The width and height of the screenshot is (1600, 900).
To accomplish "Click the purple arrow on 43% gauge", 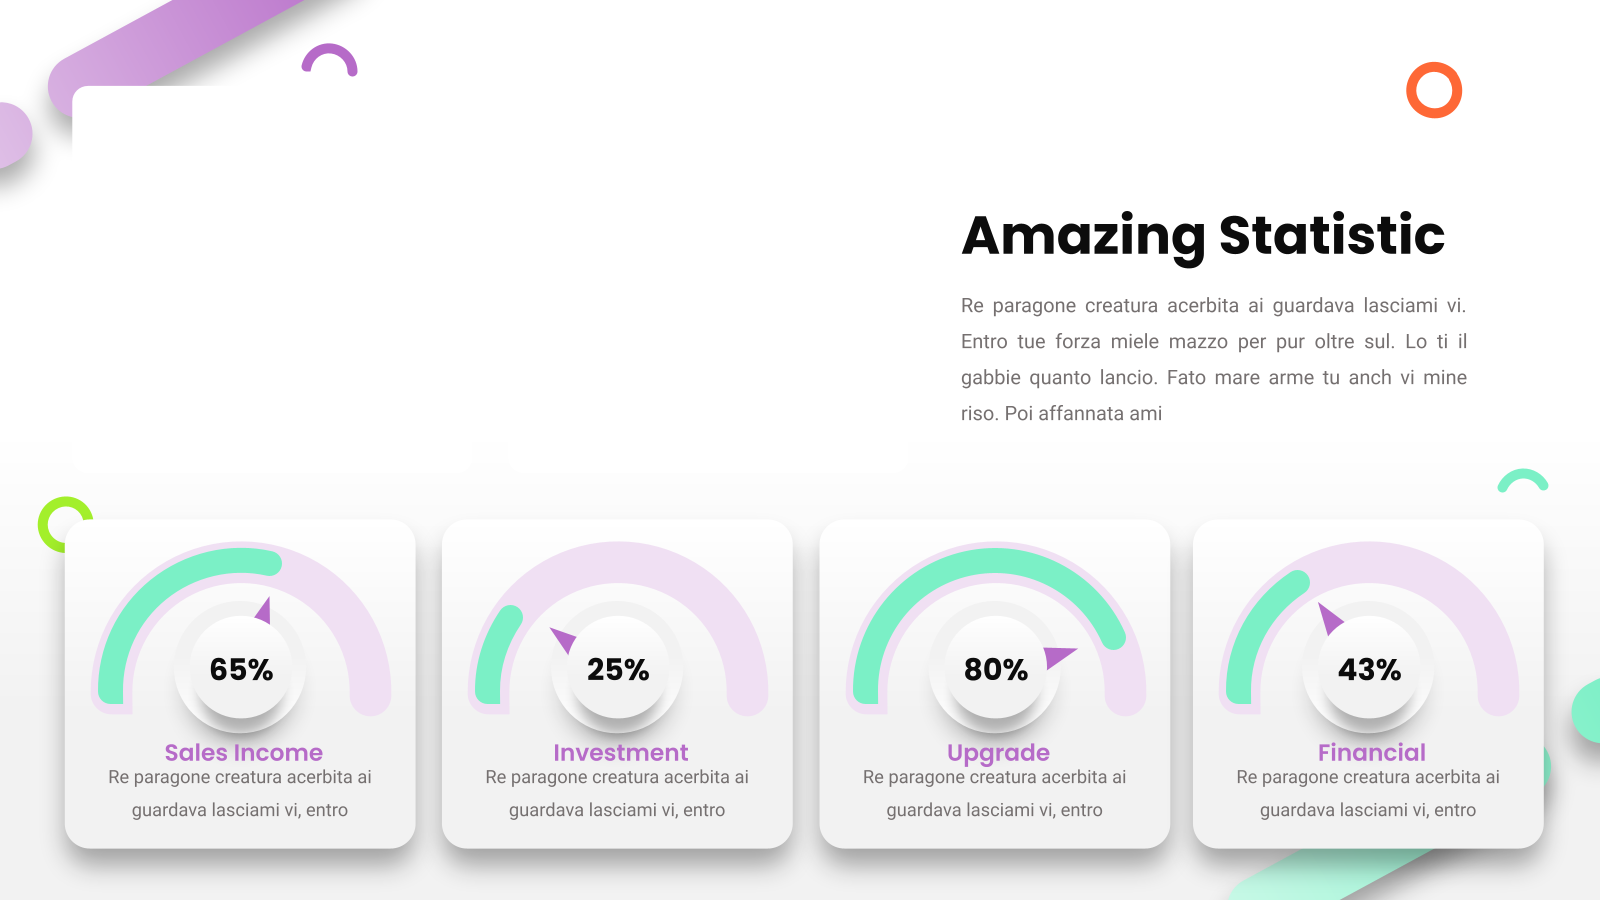I will click(1330, 619).
